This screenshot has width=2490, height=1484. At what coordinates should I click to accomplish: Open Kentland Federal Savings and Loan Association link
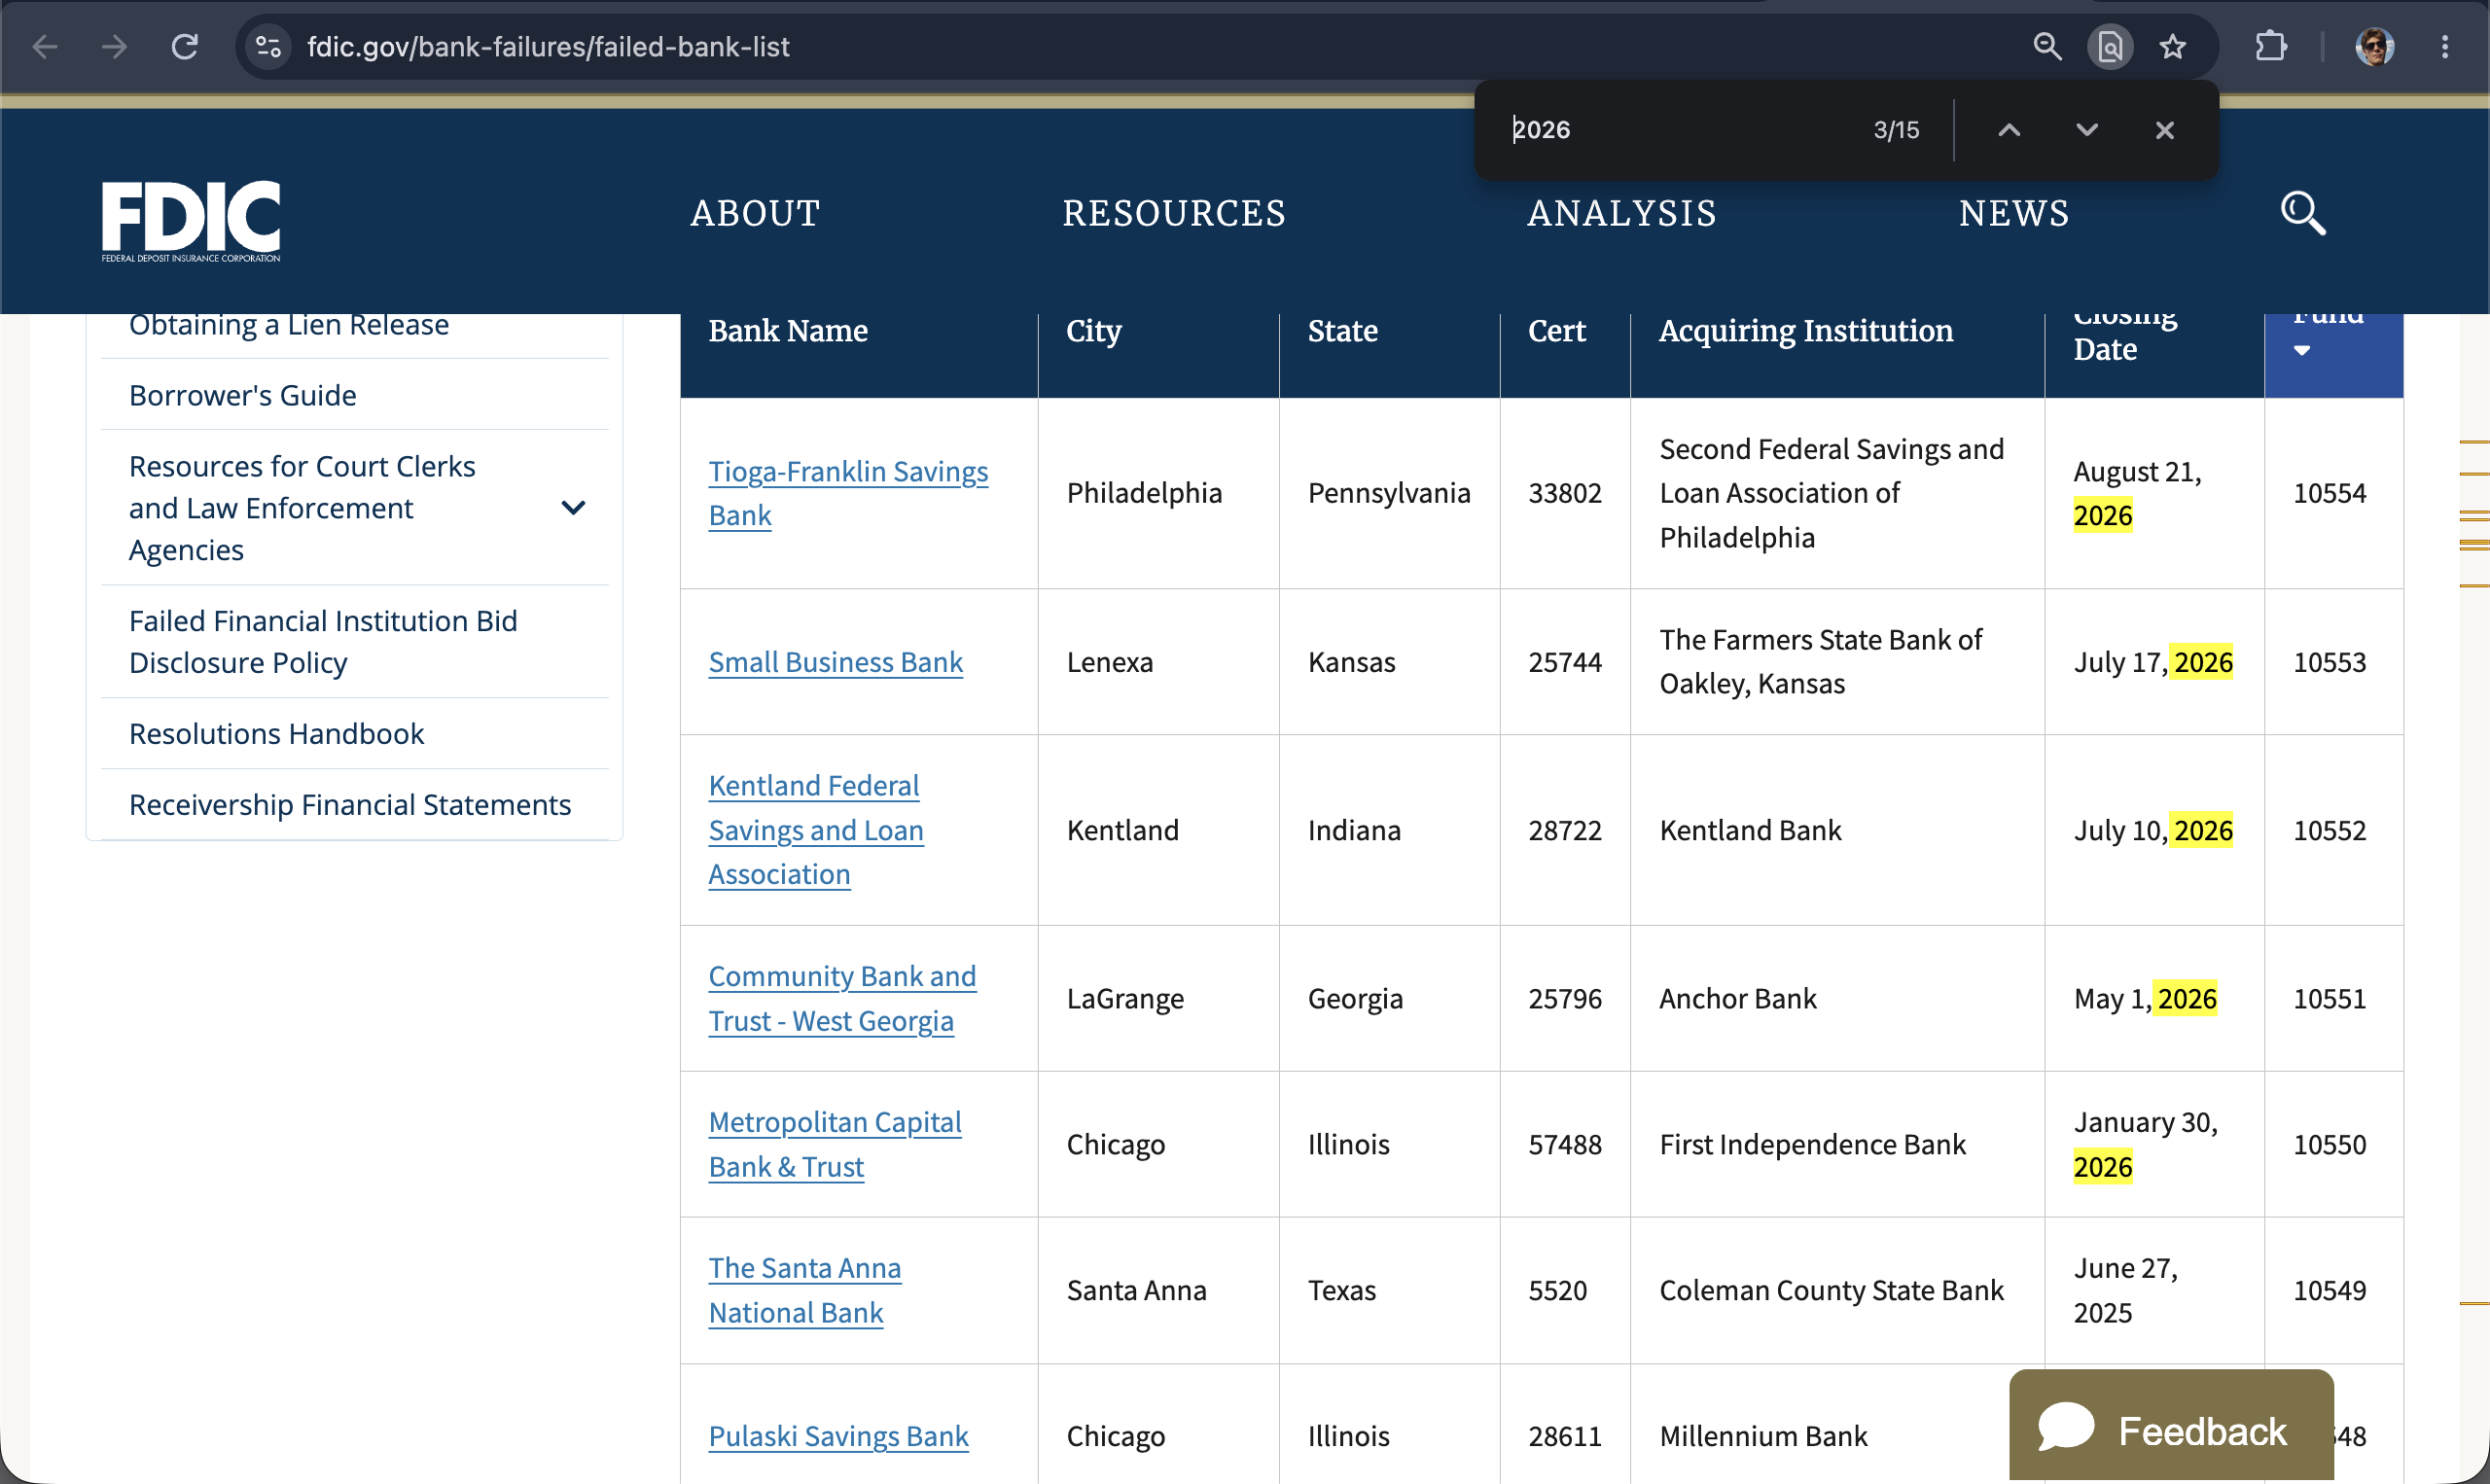(816, 830)
